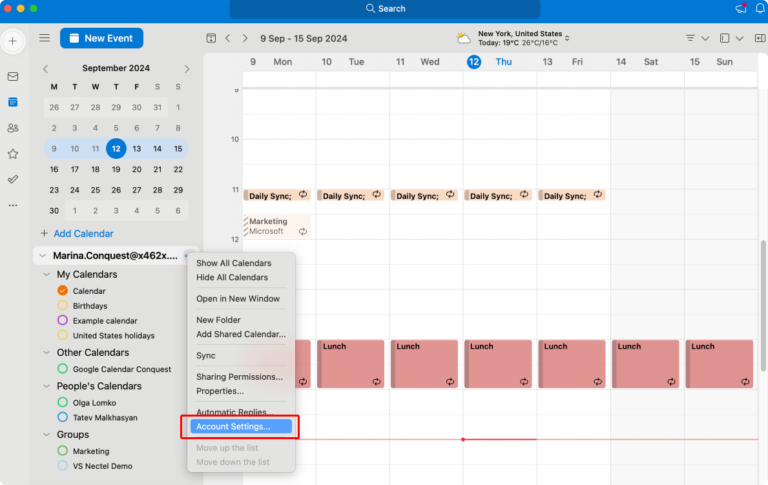Uncheck the Calendar checkbox
Viewport: 768px width, 485px height.
coord(63,291)
